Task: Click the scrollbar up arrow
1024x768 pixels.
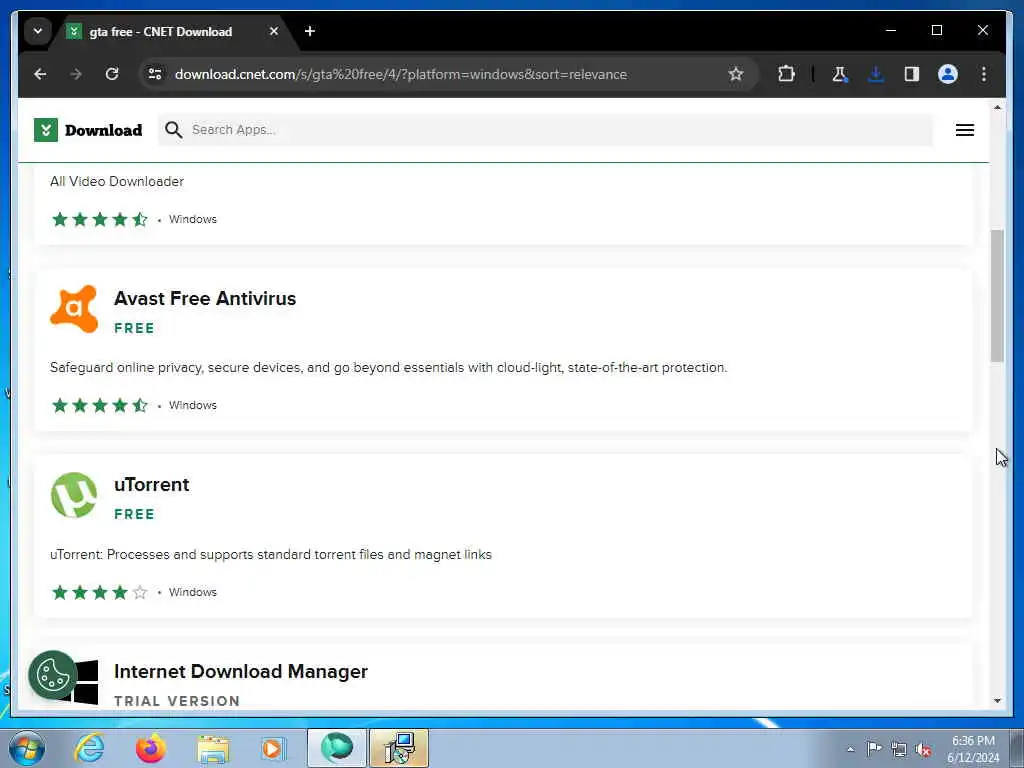Action: [x=997, y=107]
